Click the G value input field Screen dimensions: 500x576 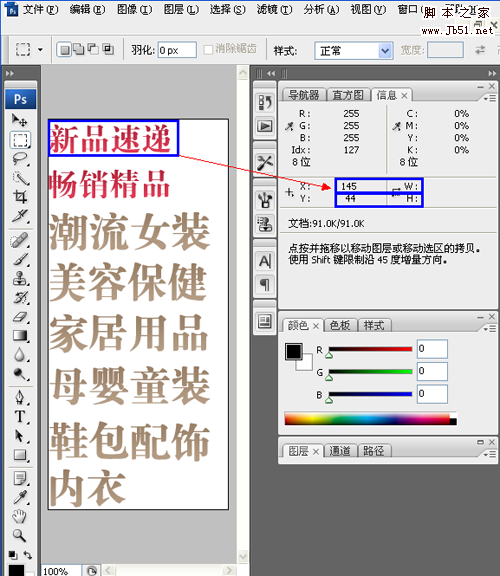click(x=432, y=371)
